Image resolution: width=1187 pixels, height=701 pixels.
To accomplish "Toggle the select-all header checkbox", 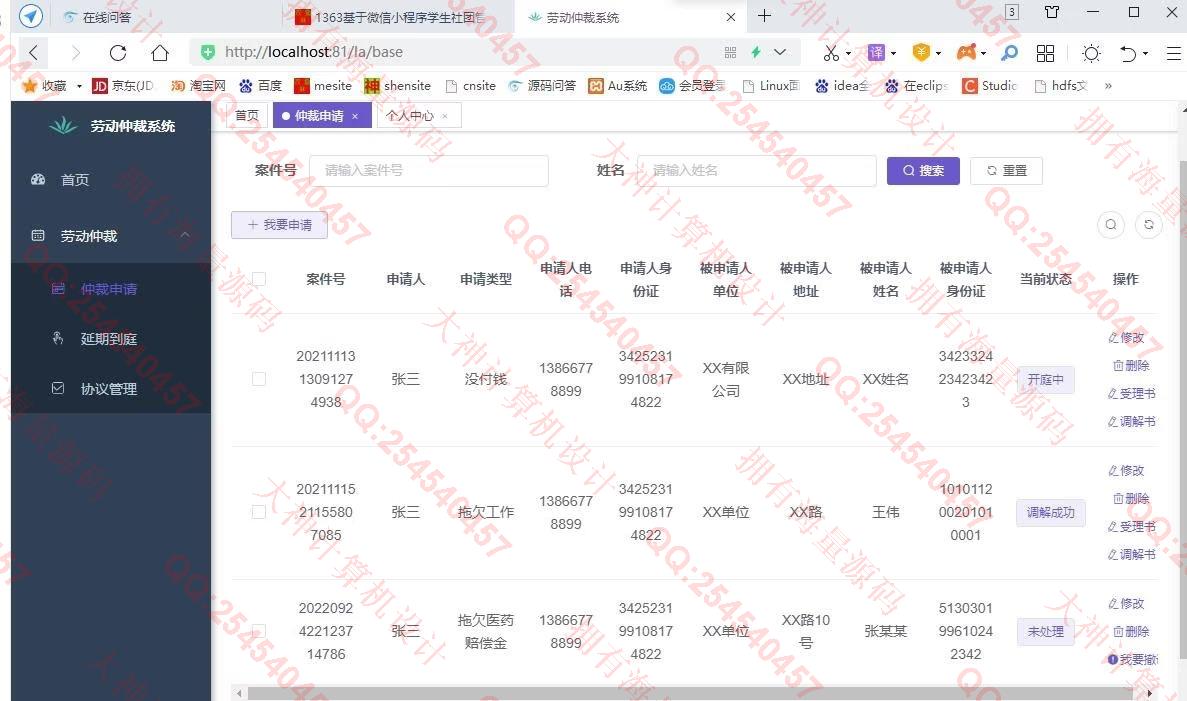I will 259,279.
